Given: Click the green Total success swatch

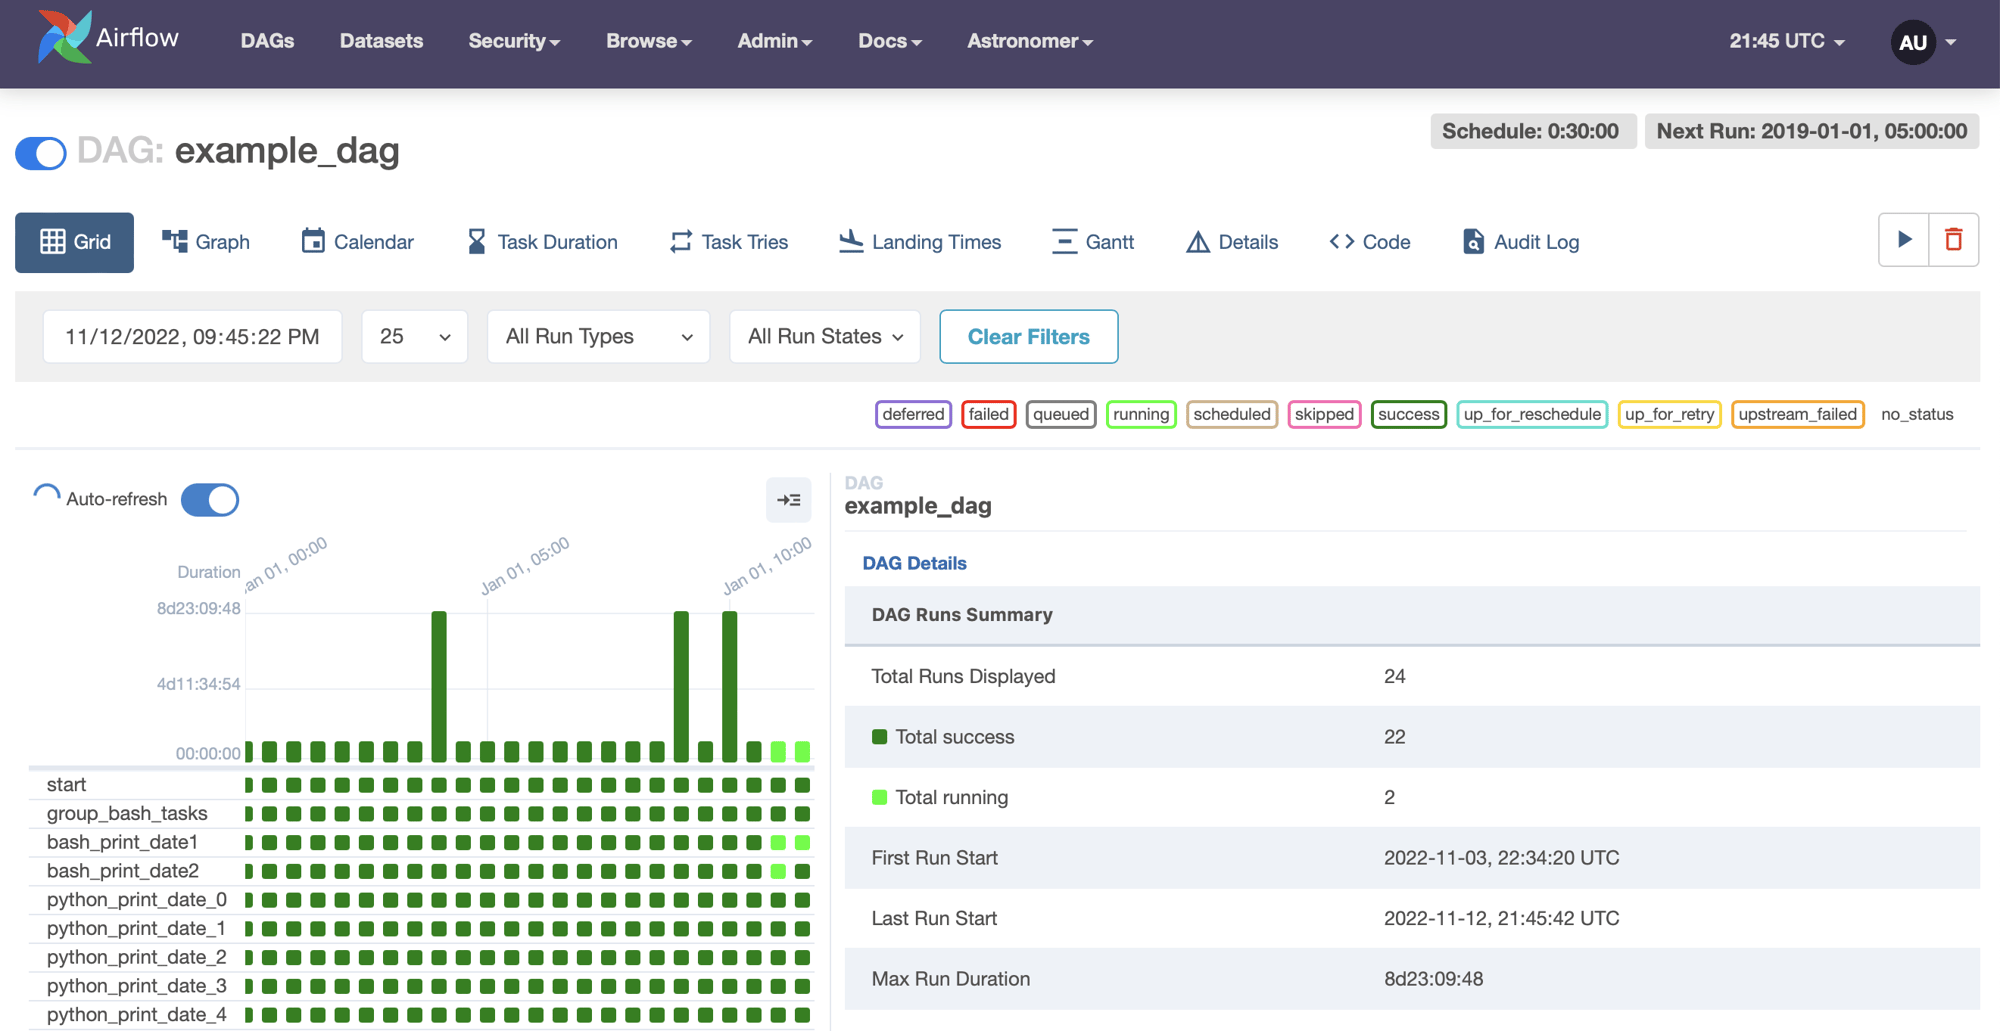Looking at the screenshot, I should [x=880, y=737].
